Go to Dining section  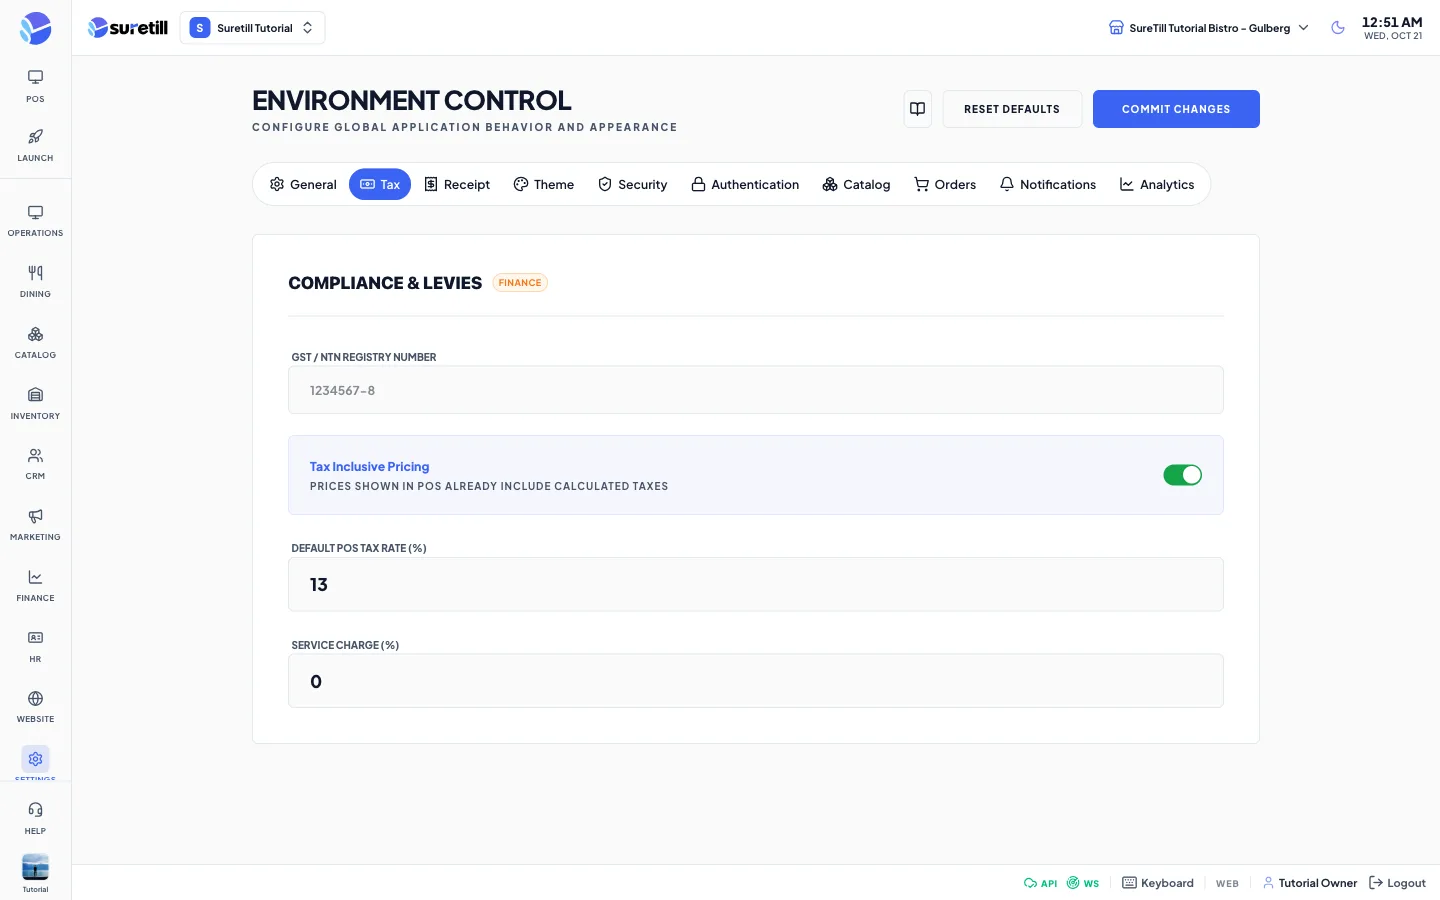pos(35,282)
